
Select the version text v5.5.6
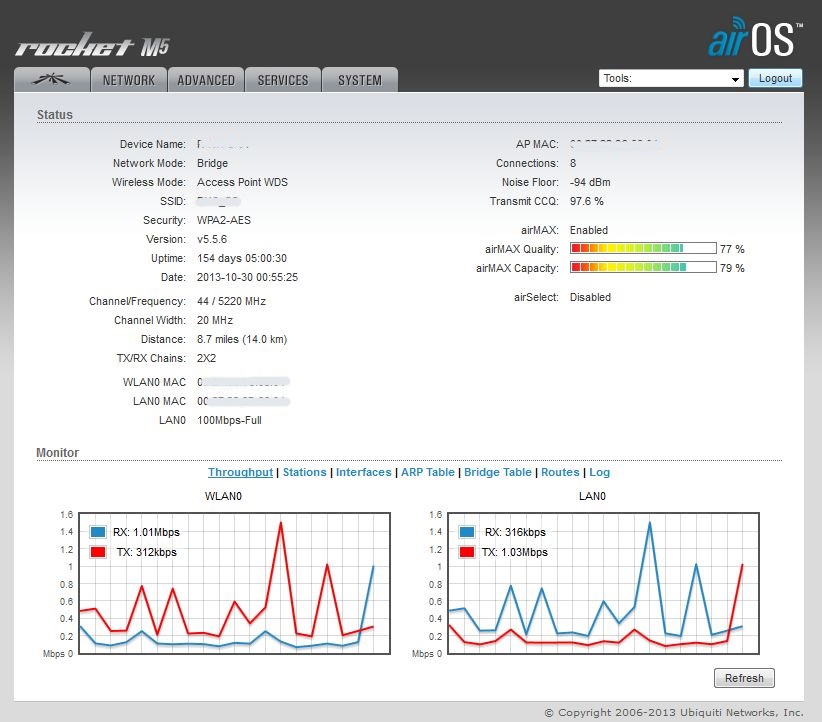(212, 239)
